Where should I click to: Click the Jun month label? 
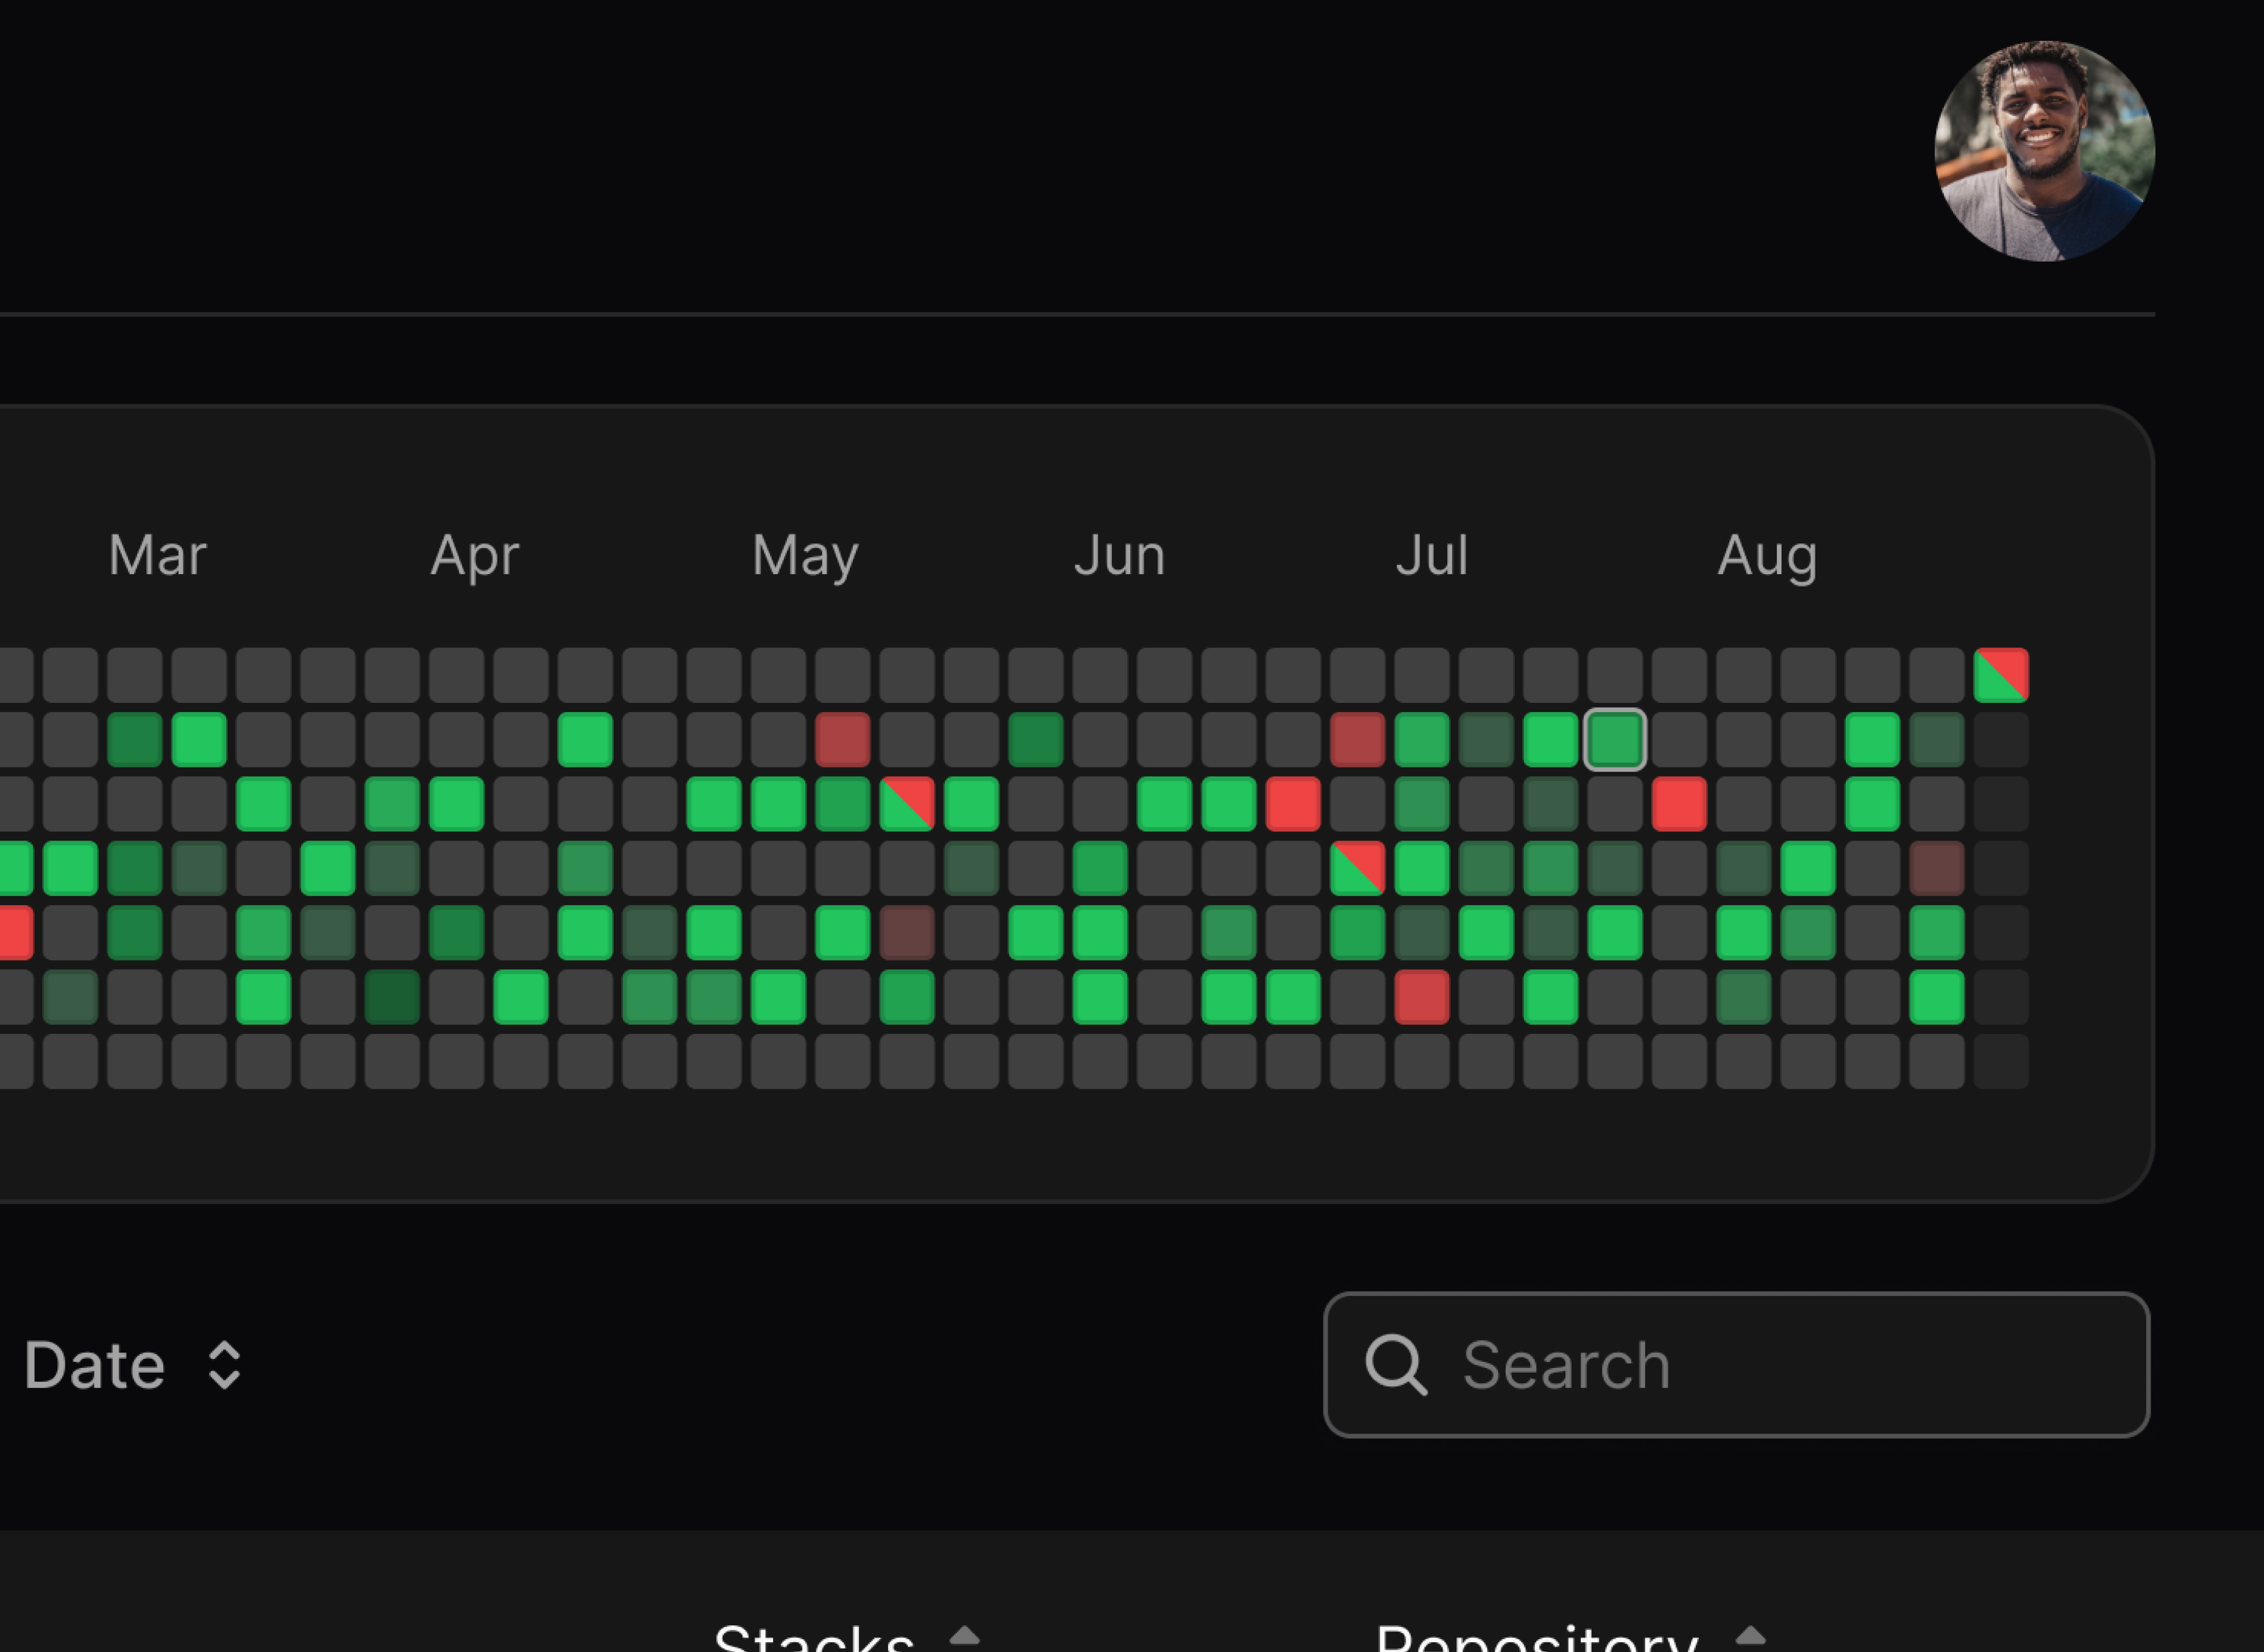coord(1119,555)
